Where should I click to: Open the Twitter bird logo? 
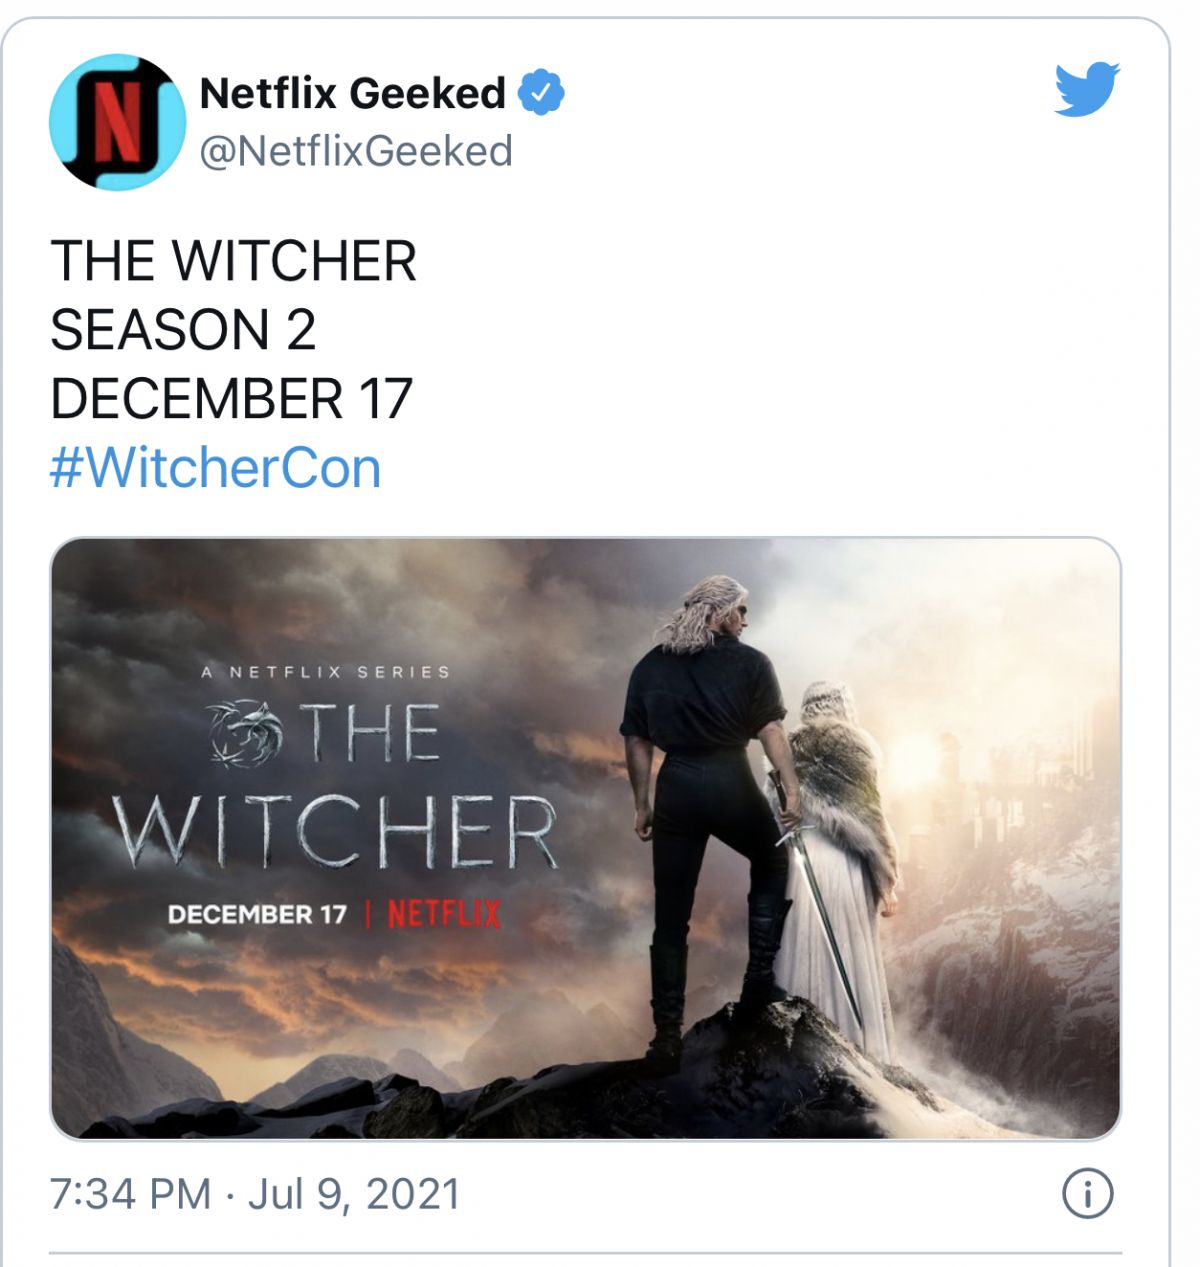click(1087, 89)
